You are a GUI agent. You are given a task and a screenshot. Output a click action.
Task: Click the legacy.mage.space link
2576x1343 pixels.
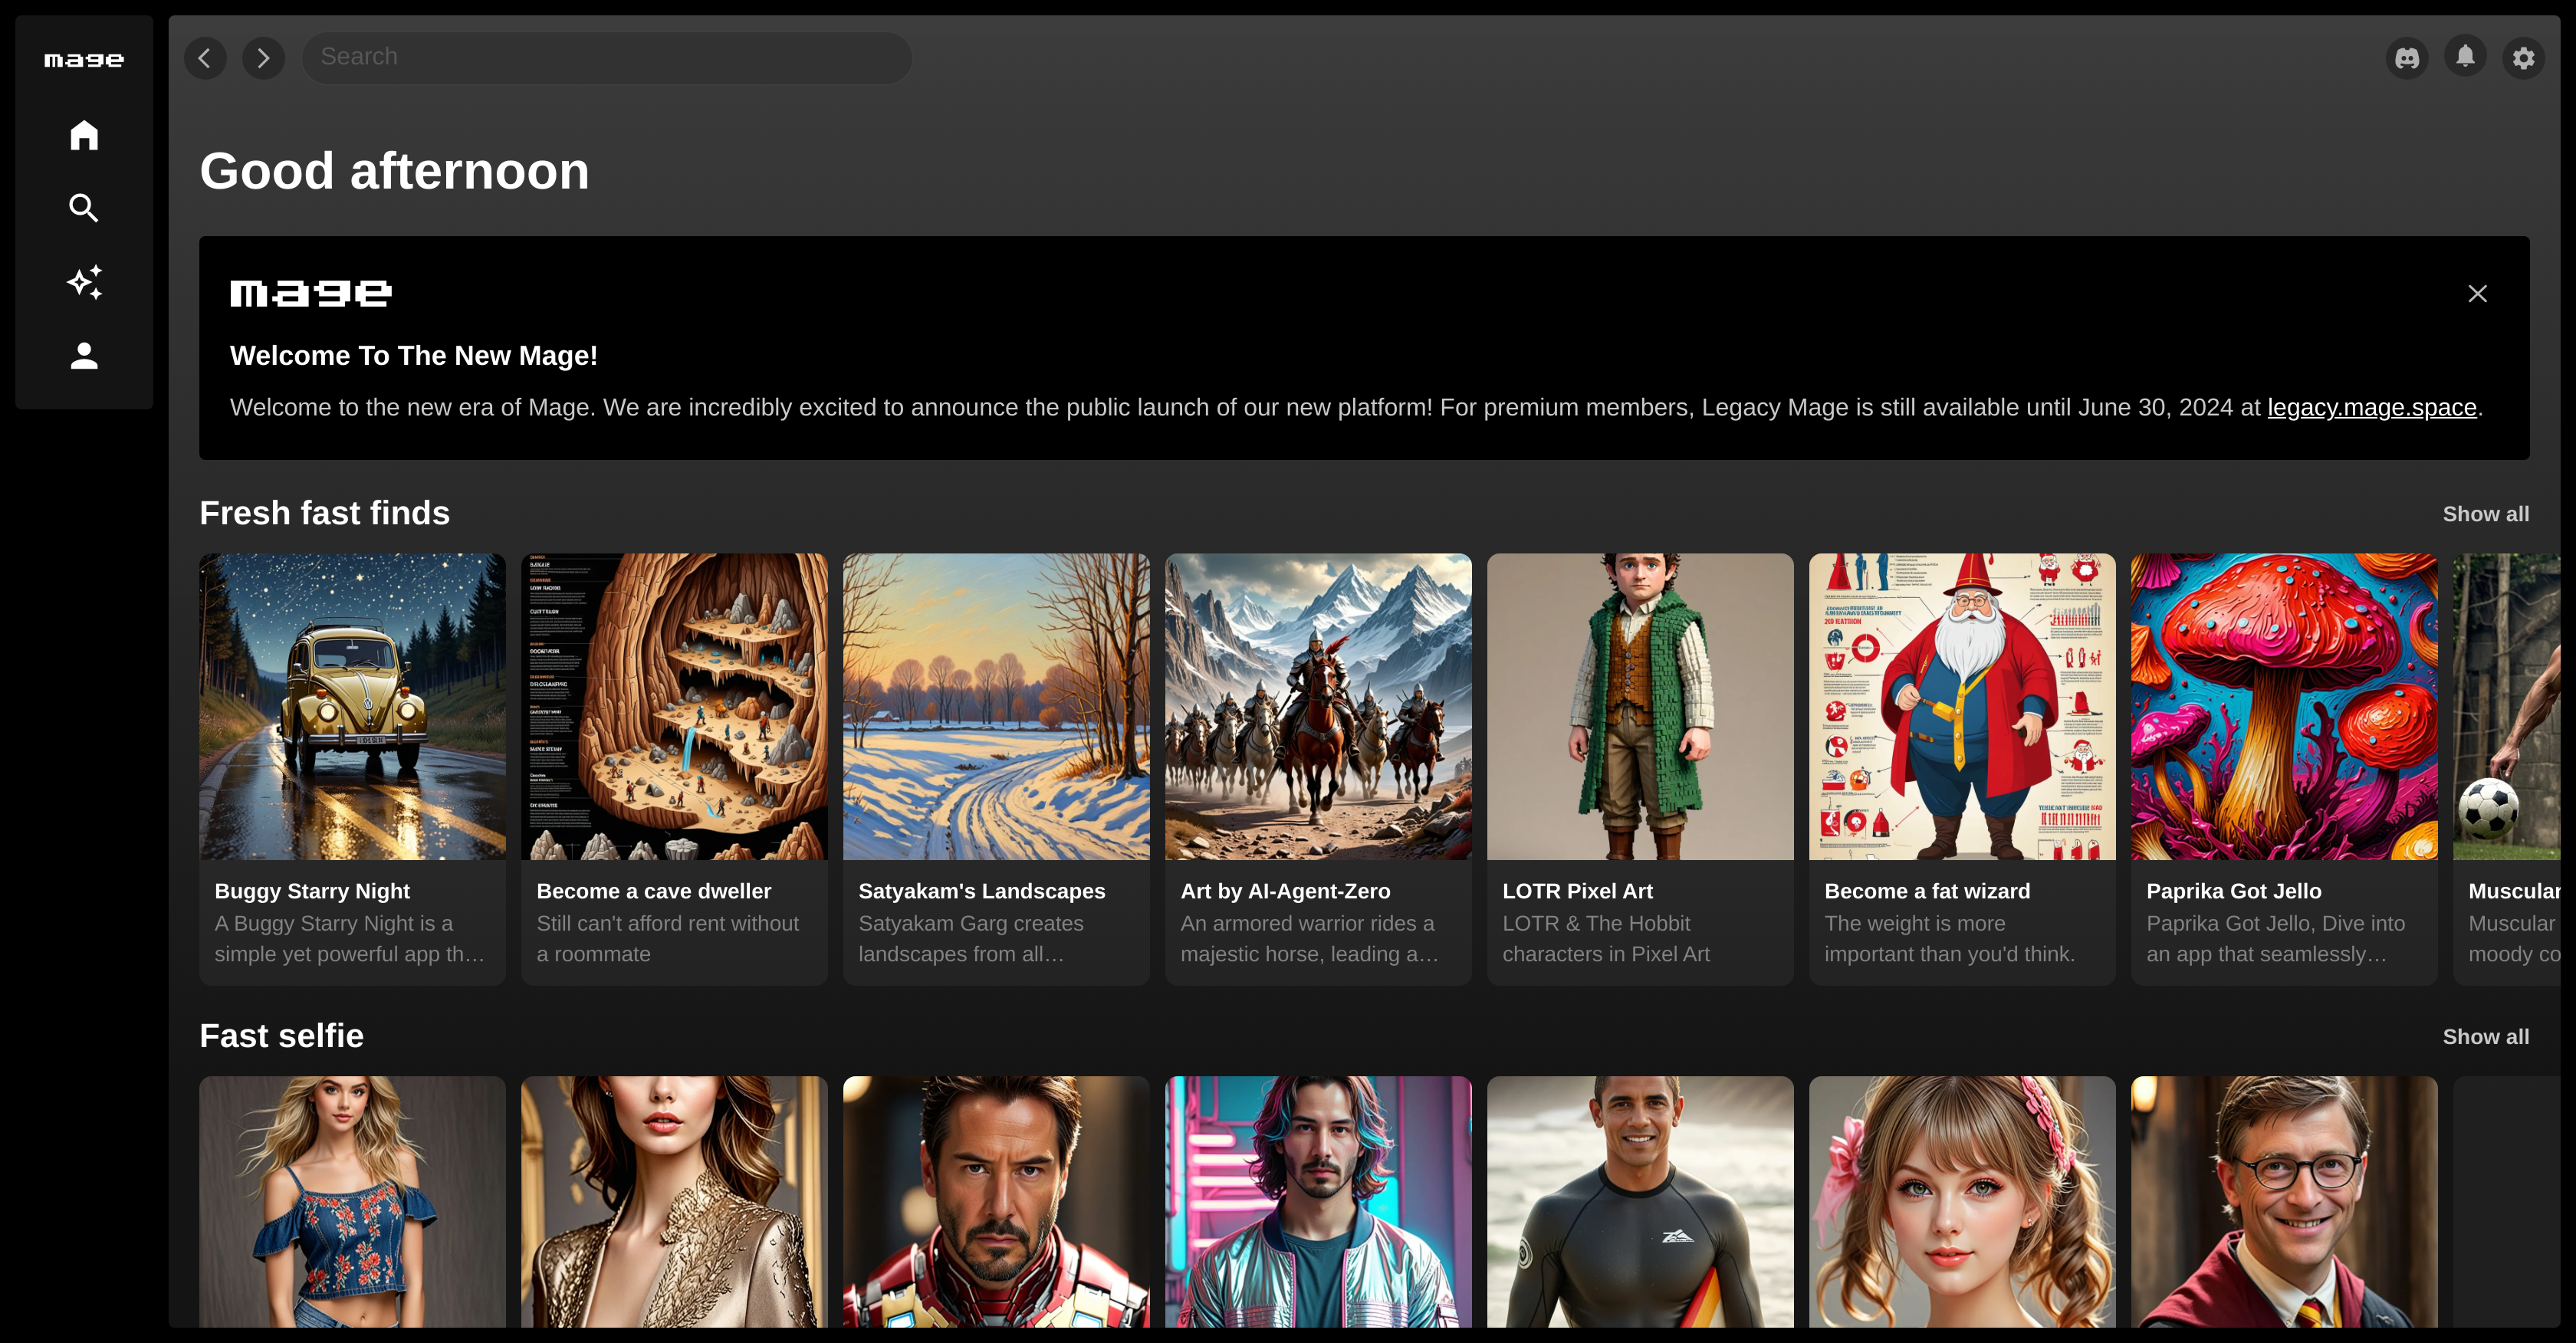point(2371,407)
